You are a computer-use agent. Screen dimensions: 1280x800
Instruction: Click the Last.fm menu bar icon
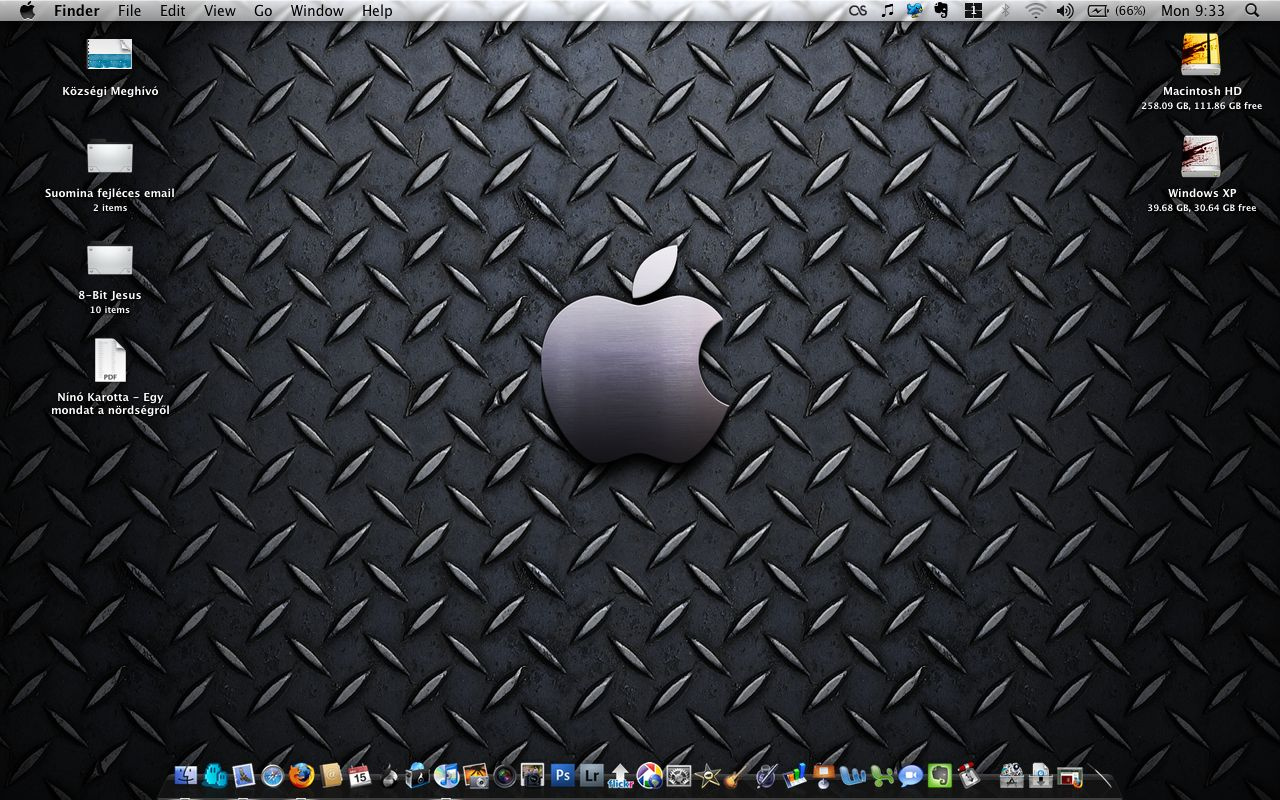(857, 10)
